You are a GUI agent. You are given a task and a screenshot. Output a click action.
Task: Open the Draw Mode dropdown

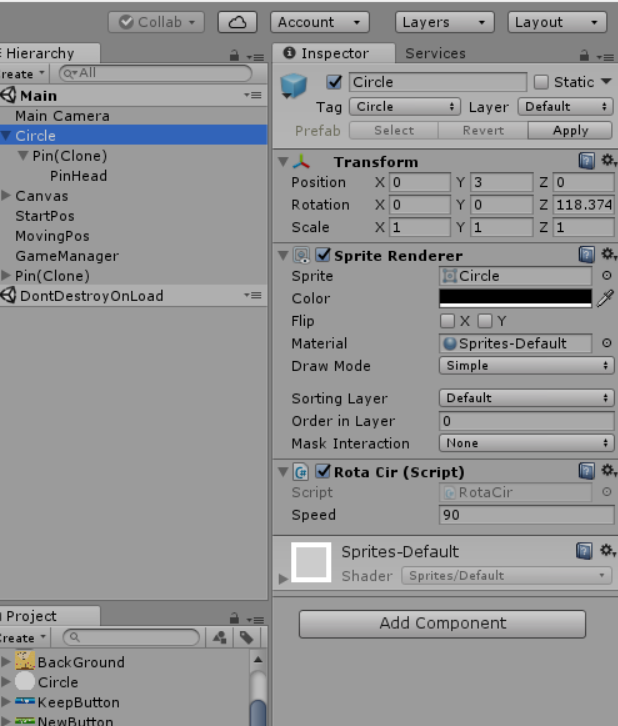pyautogui.click(x=526, y=365)
